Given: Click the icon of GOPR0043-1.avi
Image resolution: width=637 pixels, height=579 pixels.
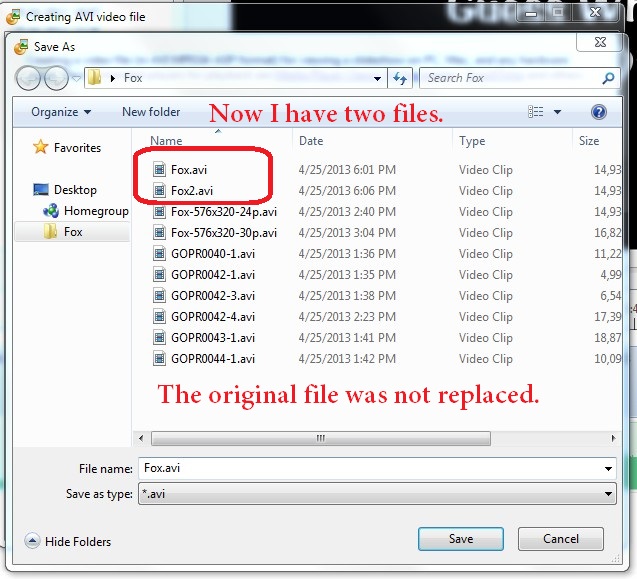Looking at the screenshot, I should coord(159,338).
